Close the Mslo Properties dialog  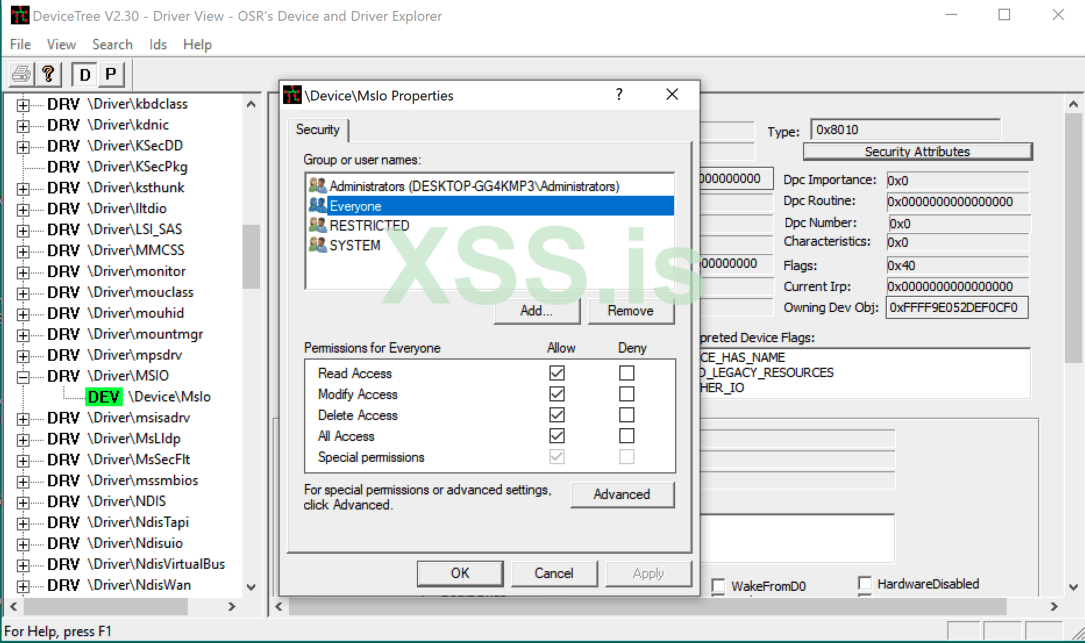672,94
